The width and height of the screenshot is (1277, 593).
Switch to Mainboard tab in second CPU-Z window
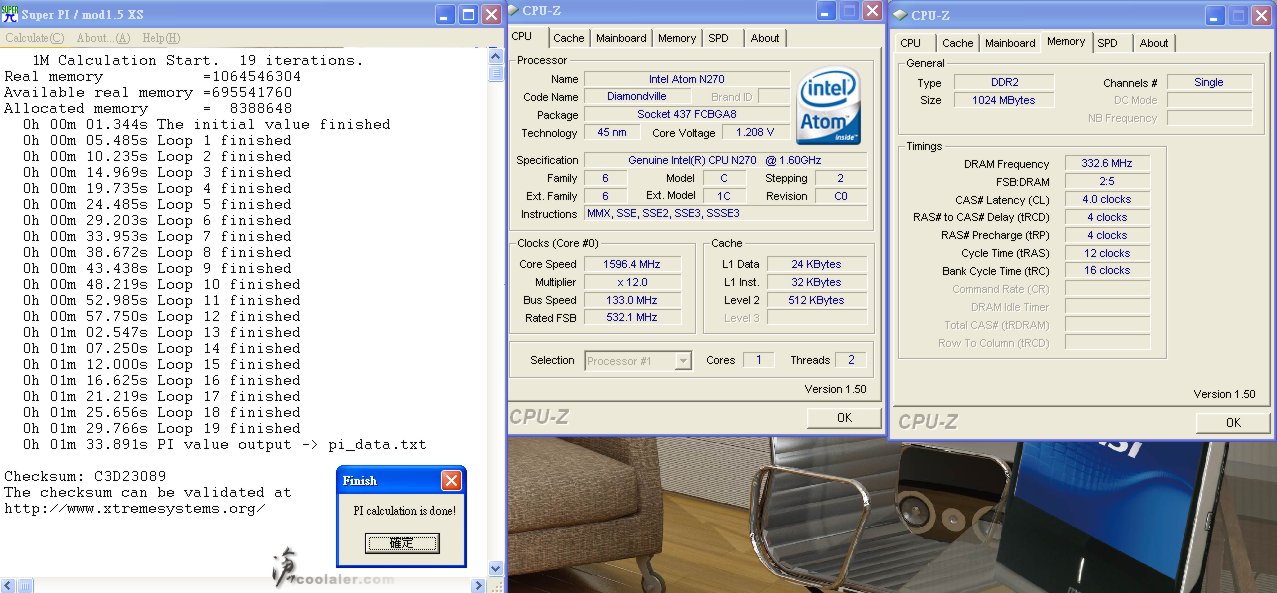[1010, 43]
